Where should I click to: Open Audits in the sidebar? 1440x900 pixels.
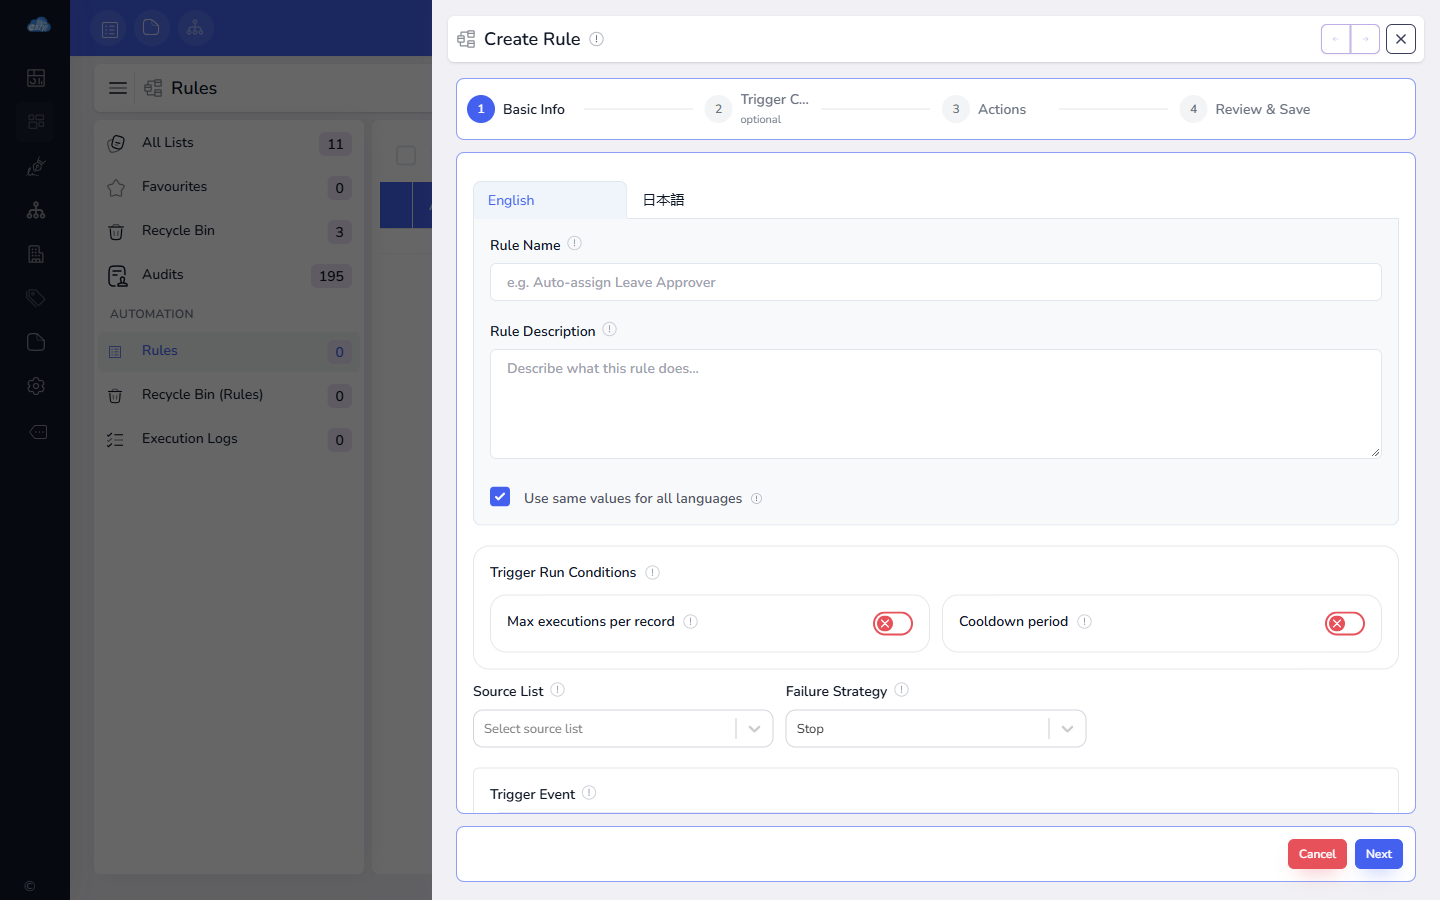229,275
